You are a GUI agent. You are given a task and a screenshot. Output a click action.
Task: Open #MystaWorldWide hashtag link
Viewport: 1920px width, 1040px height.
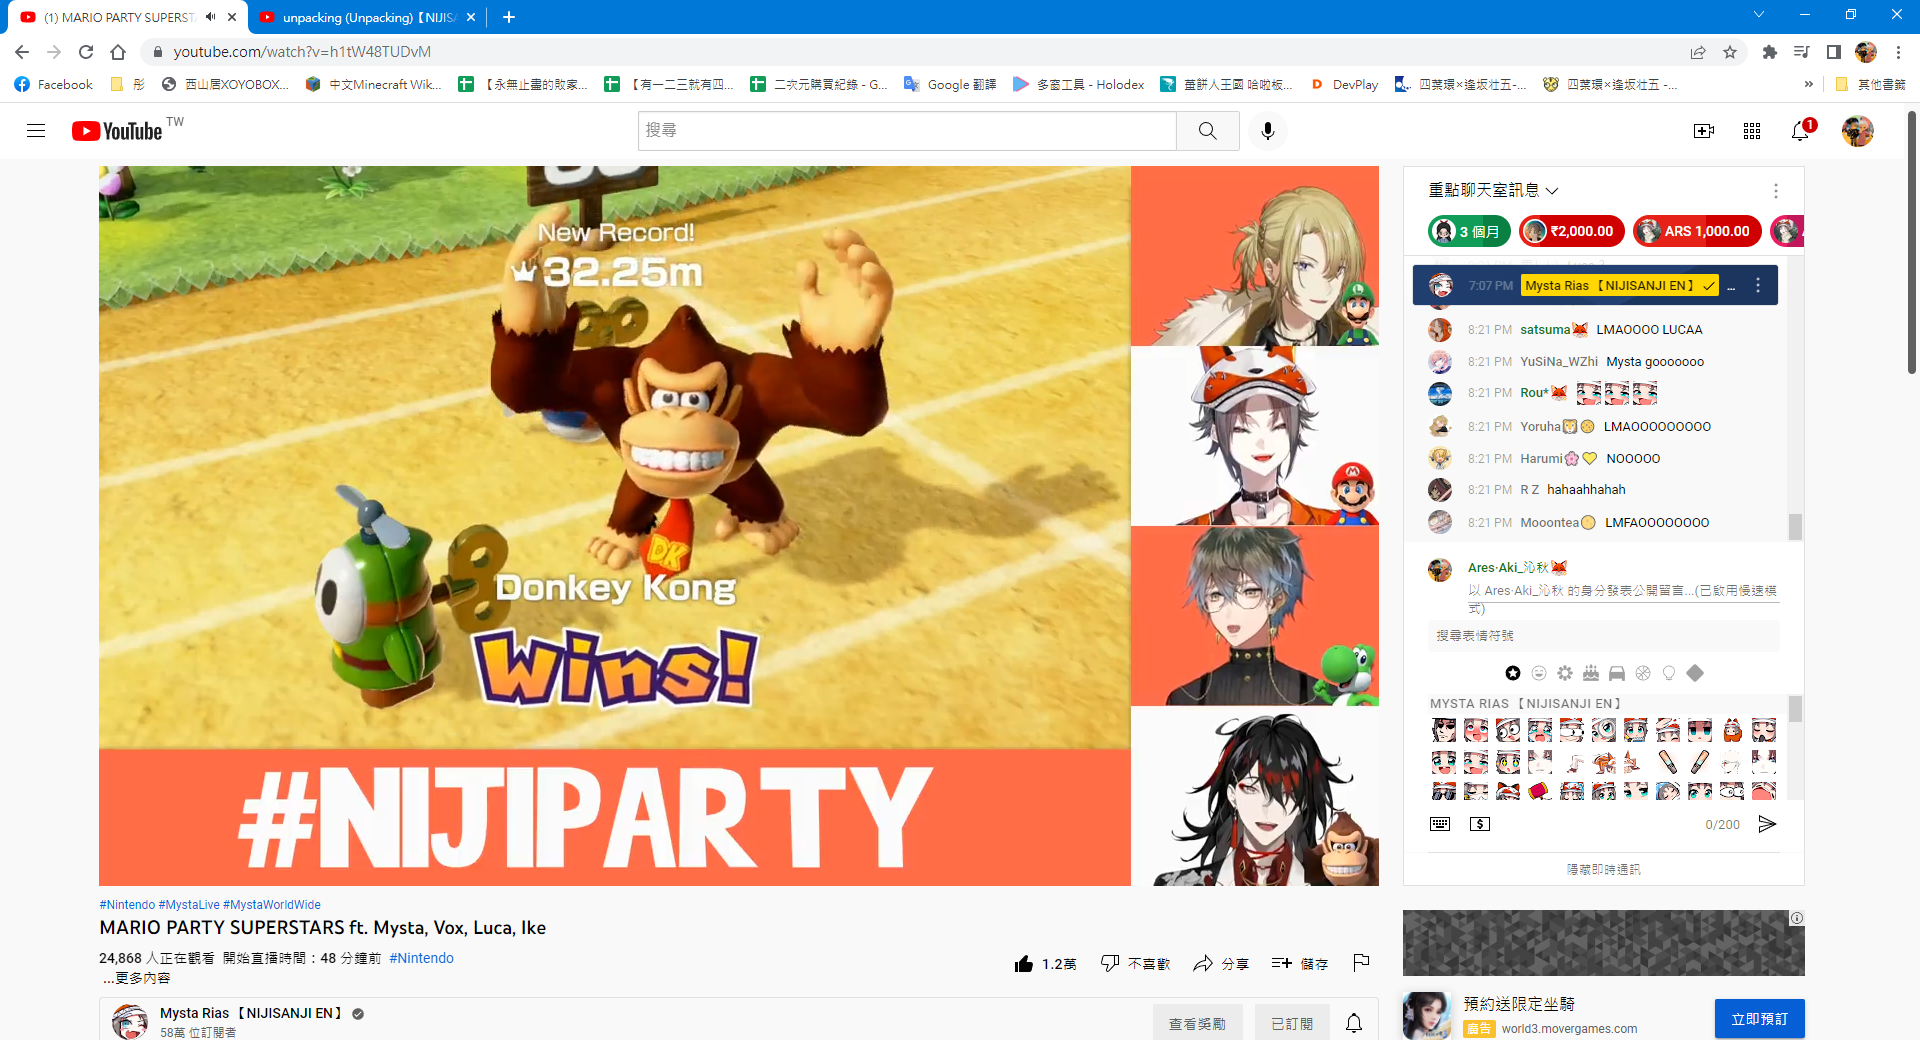tap(272, 905)
